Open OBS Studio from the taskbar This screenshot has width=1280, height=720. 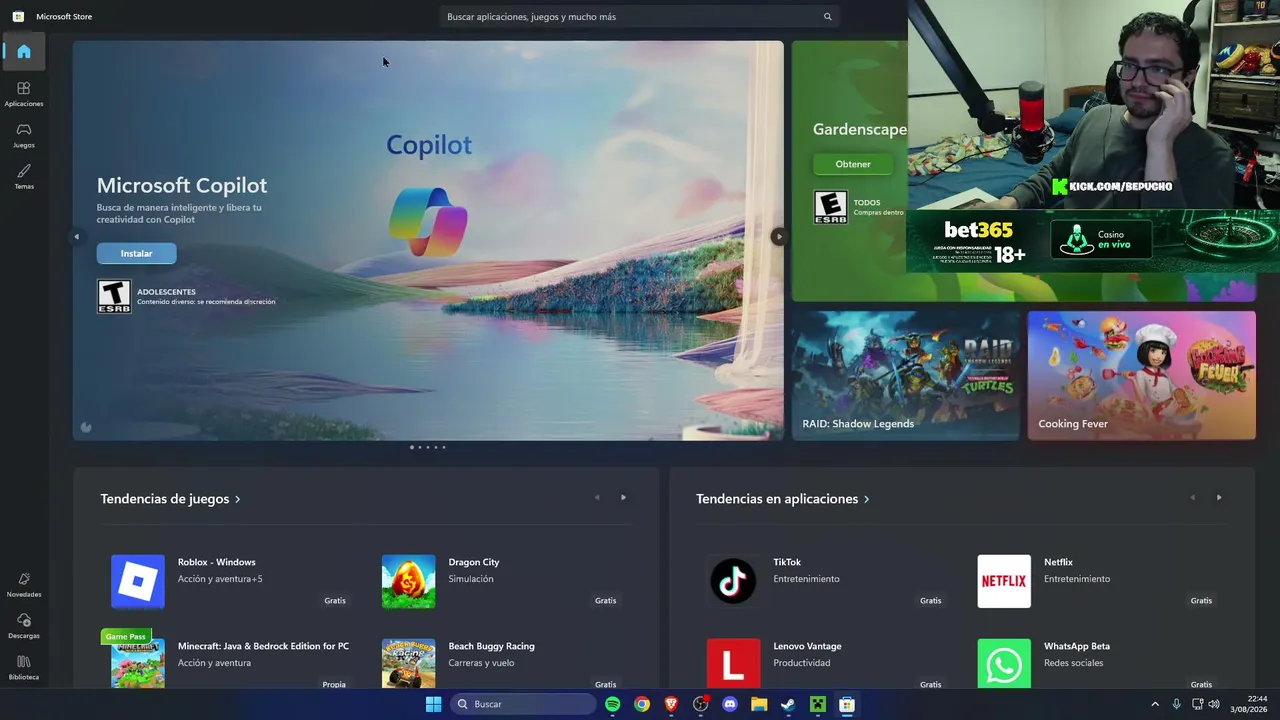coord(700,704)
